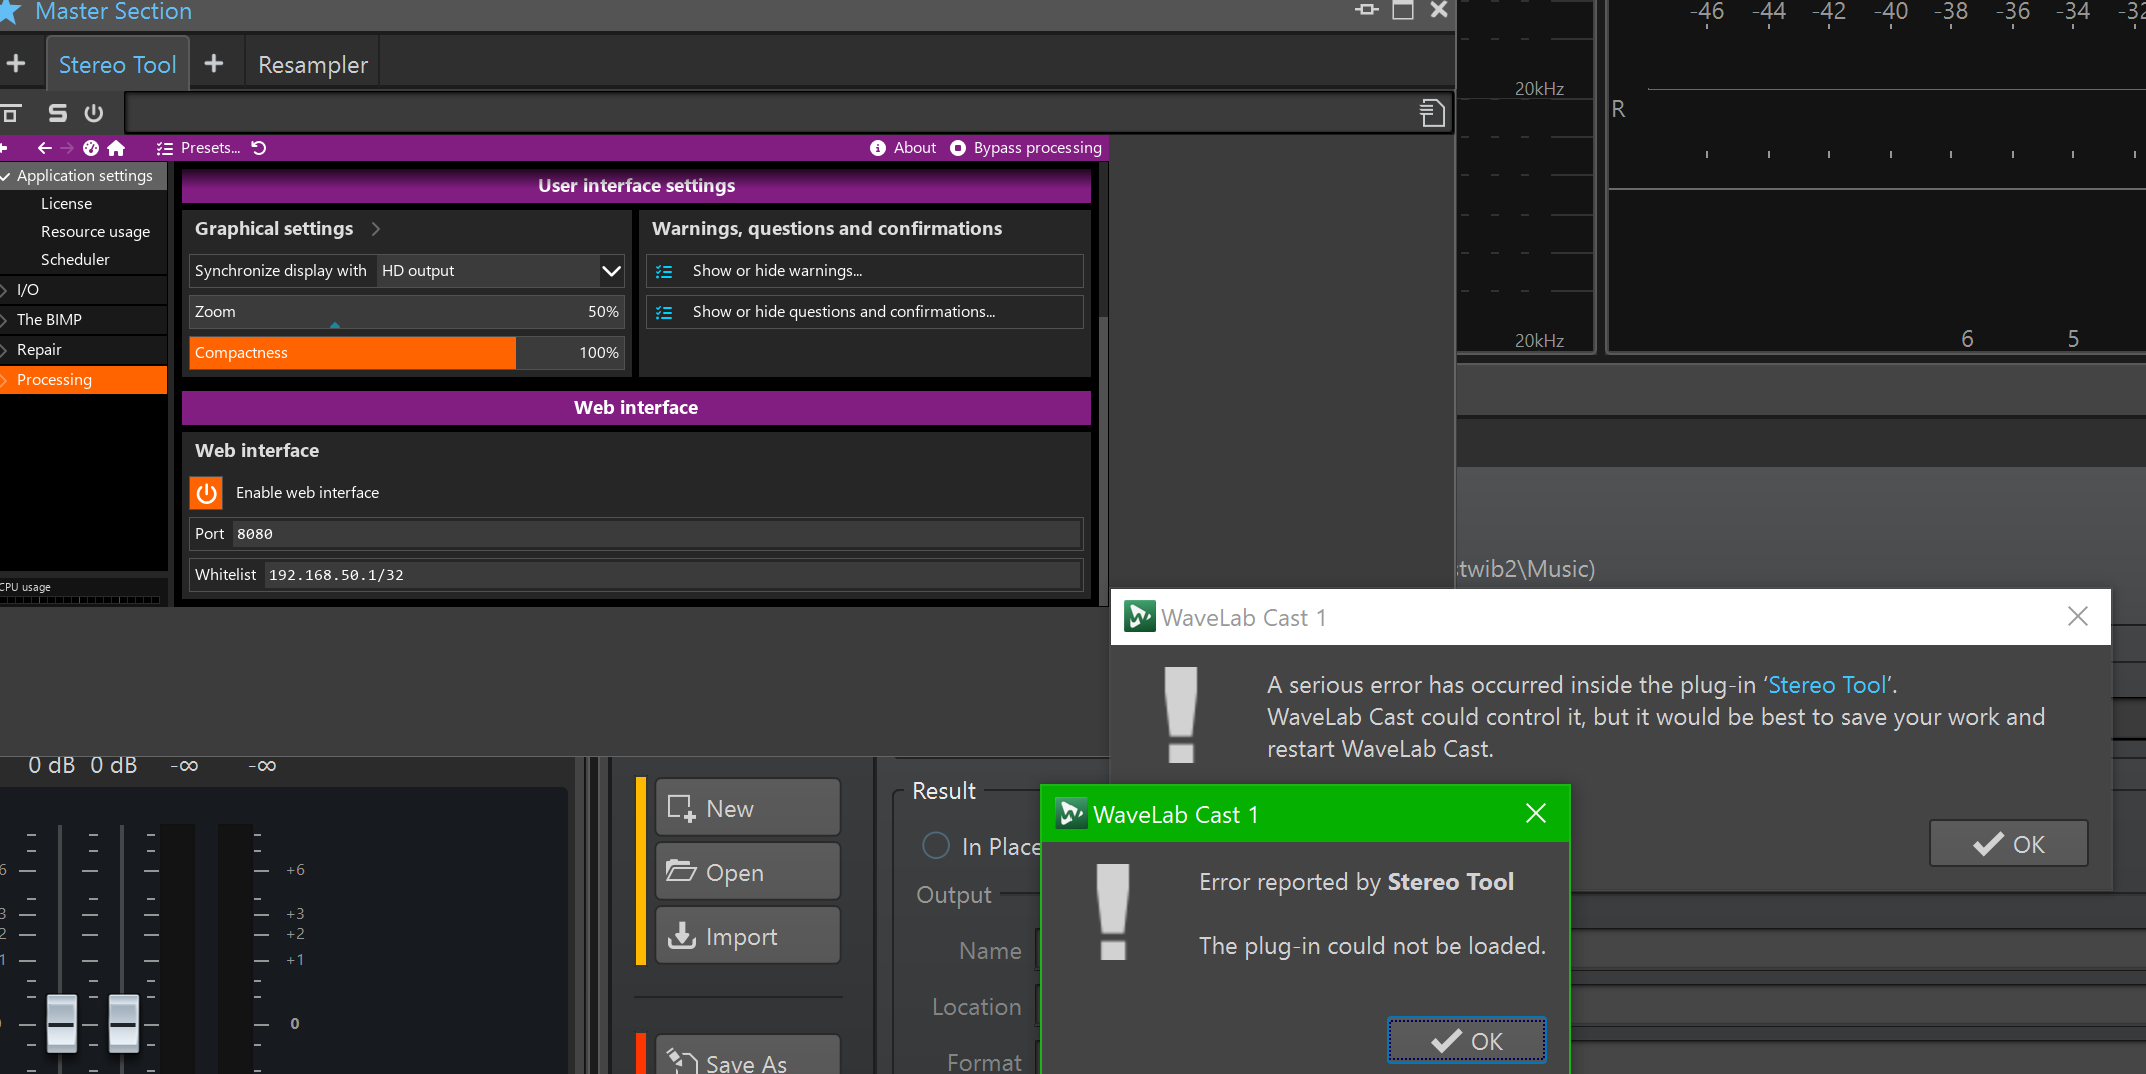Go back in Stereo Tool navigation

tap(44, 148)
